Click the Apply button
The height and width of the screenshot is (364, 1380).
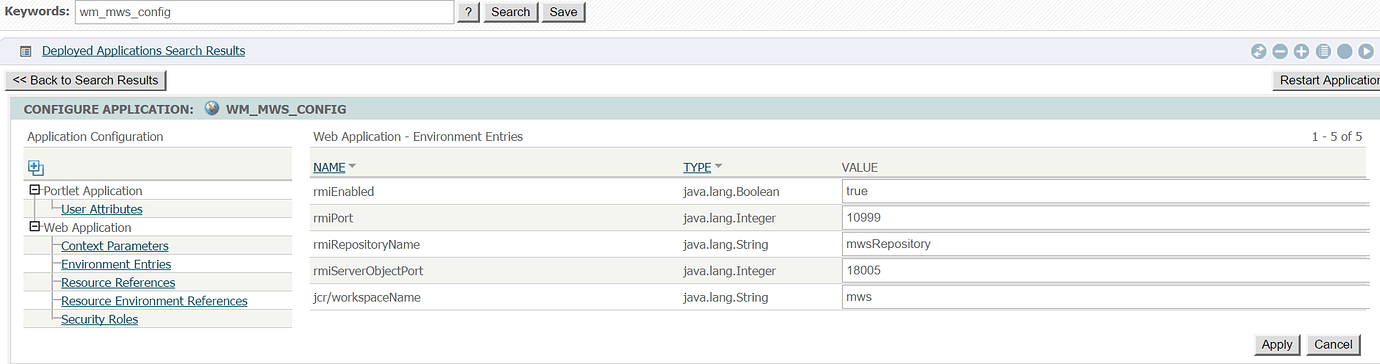point(1277,344)
